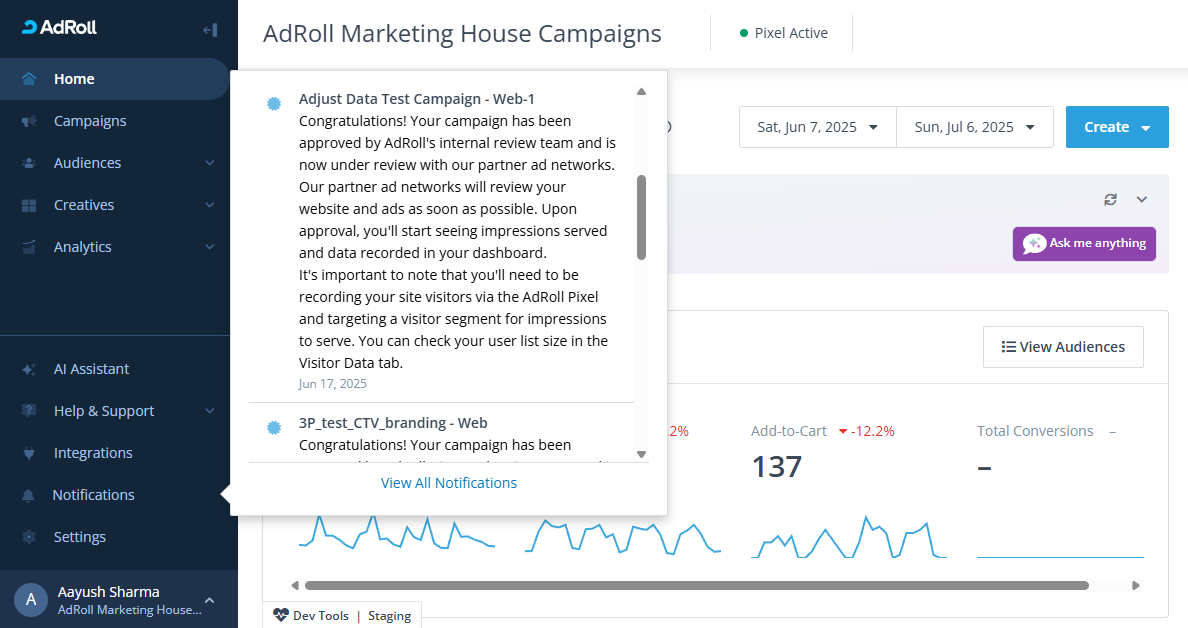Click View All Notifications link
This screenshot has width=1188, height=628.
coord(448,483)
